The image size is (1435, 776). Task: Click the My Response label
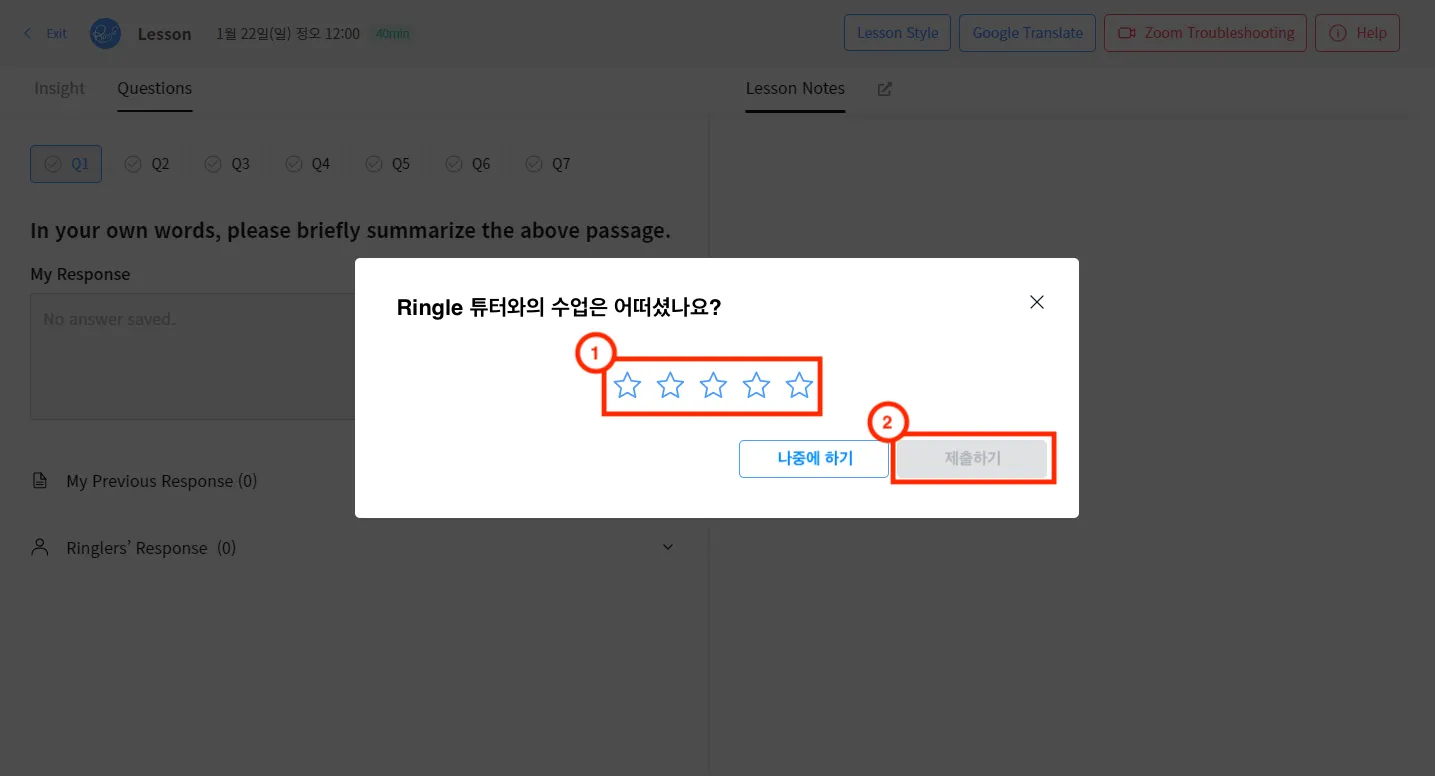pos(80,274)
